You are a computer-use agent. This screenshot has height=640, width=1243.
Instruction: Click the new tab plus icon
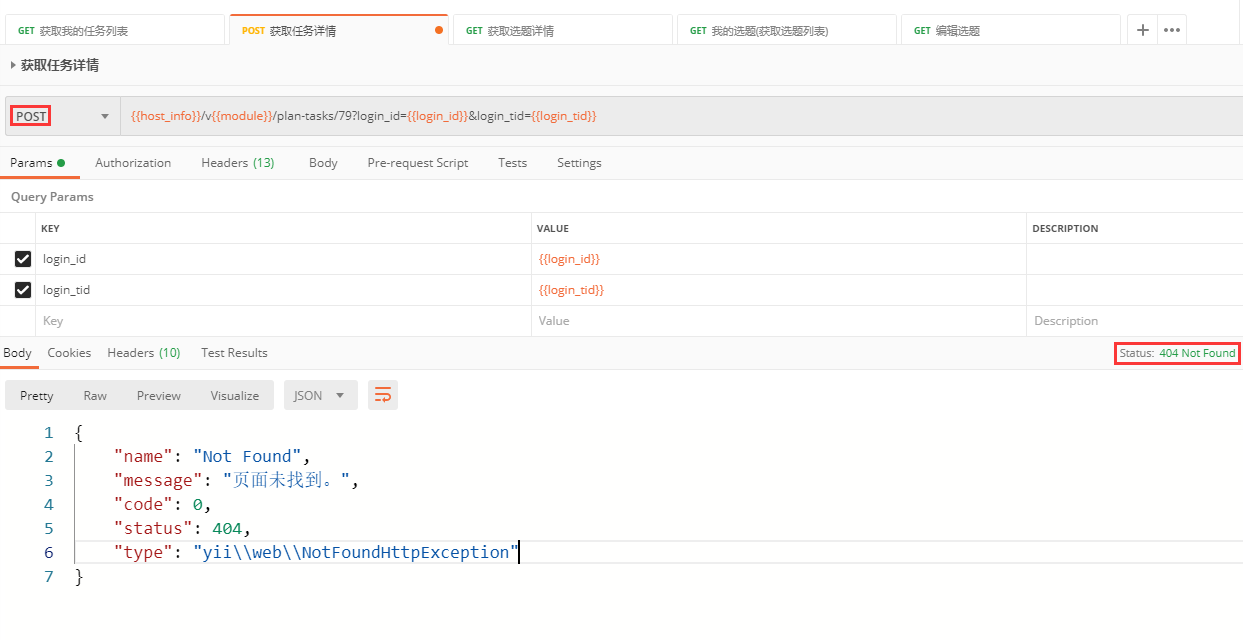1142,30
